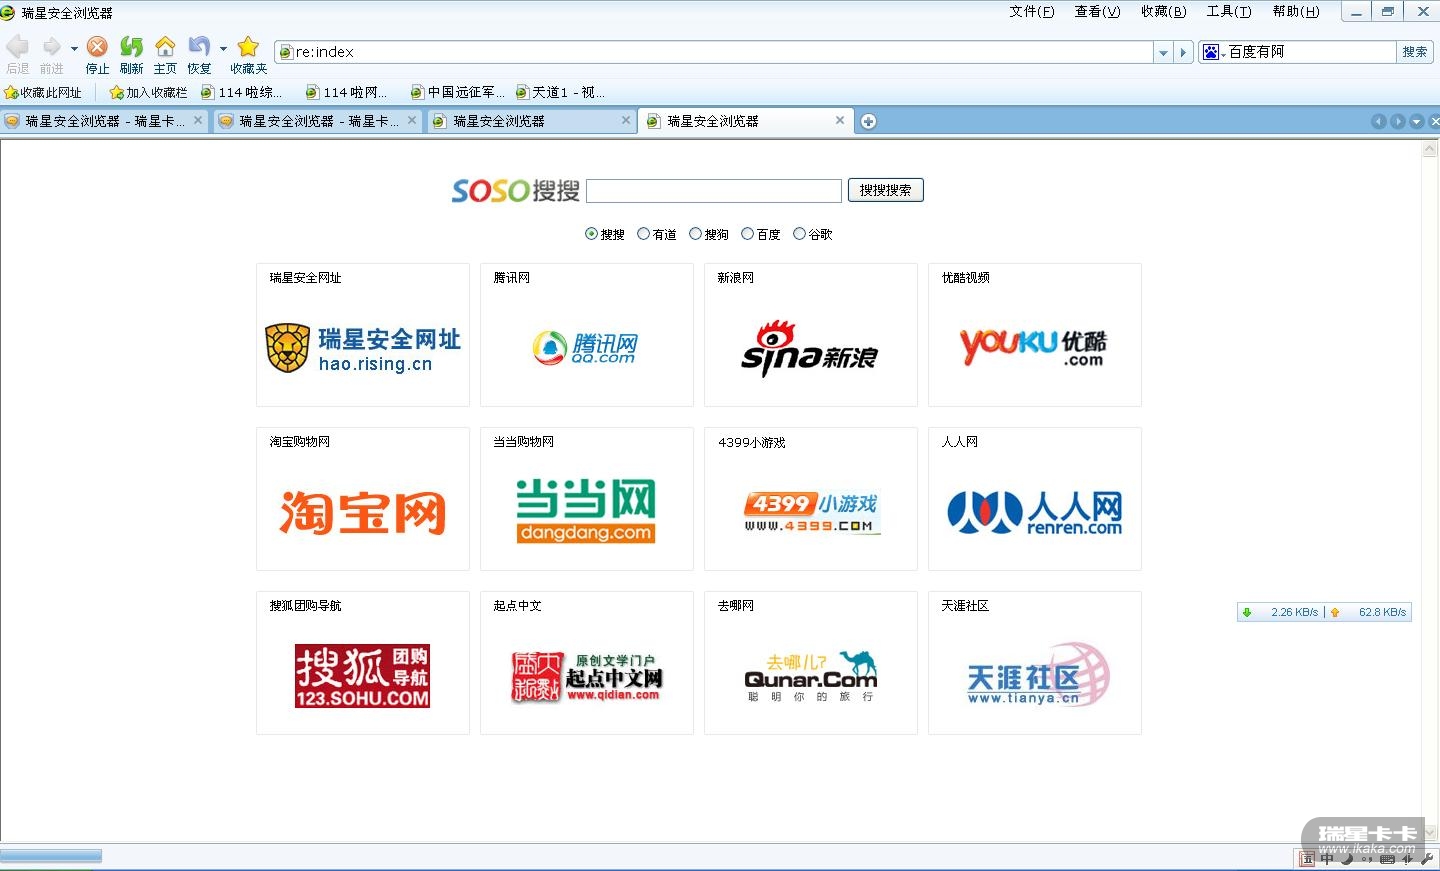Open the Favorites (收藏夹) star icon
Image resolution: width=1440 pixels, height=871 pixels.
(x=248, y=46)
